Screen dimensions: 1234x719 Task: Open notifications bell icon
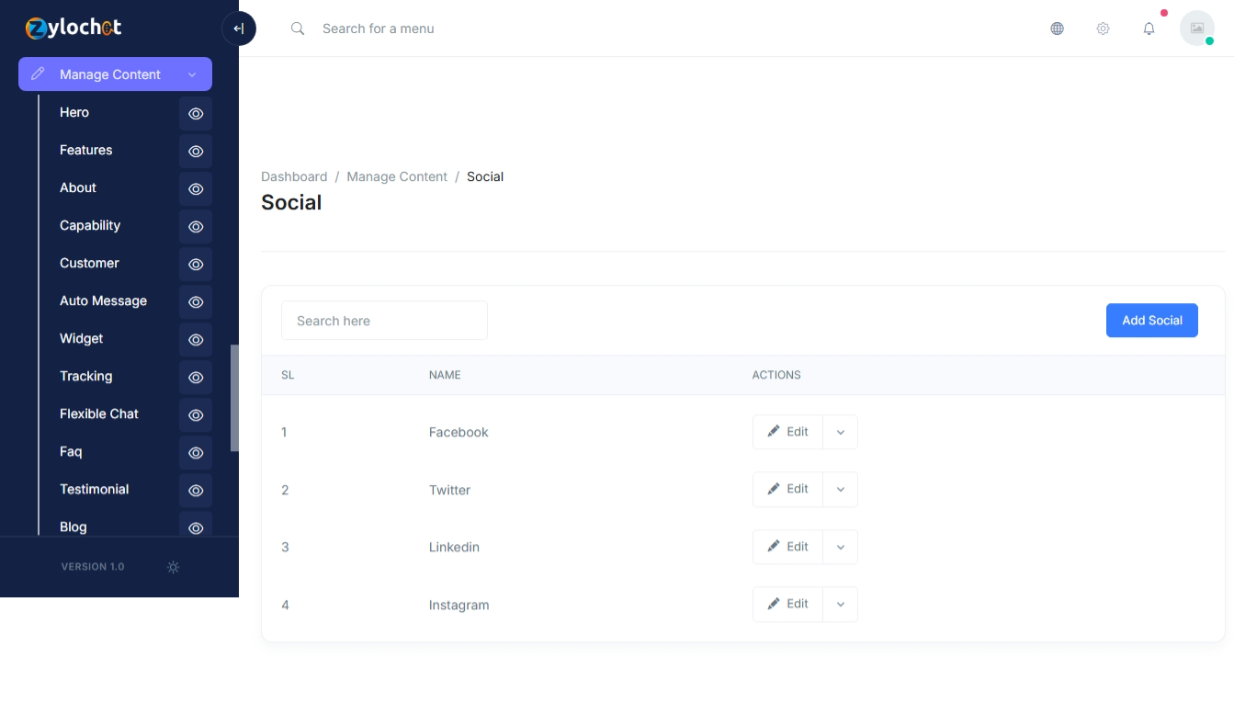pyautogui.click(x=1149, y=29)
